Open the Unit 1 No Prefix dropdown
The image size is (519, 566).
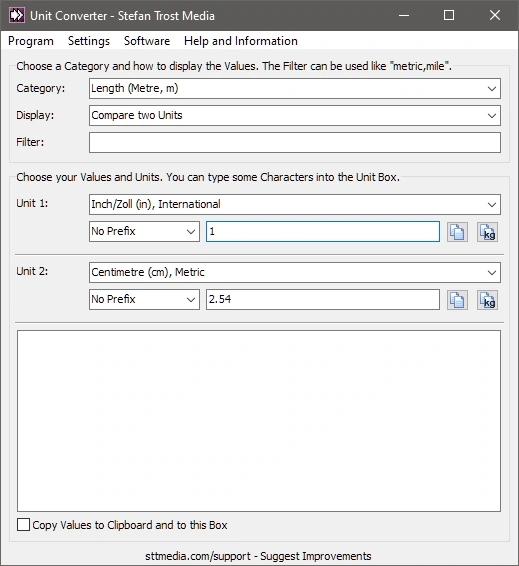pyautogui.click(x=144, y=231)
